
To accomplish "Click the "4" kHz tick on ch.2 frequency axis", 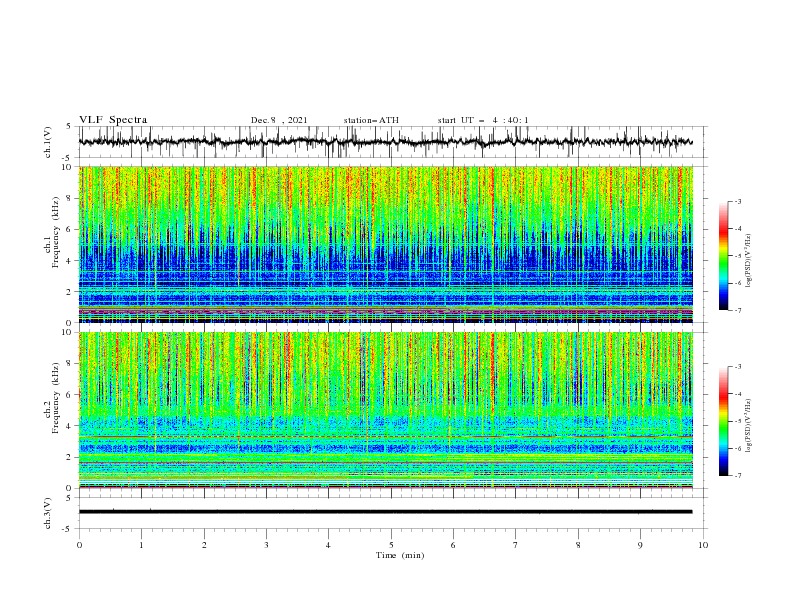I will pos(71,426).
